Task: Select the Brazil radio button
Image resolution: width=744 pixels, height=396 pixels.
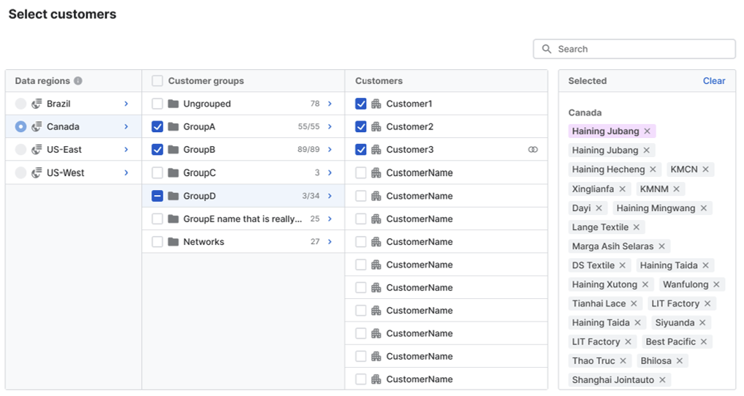Action: (x=20, y=104)
